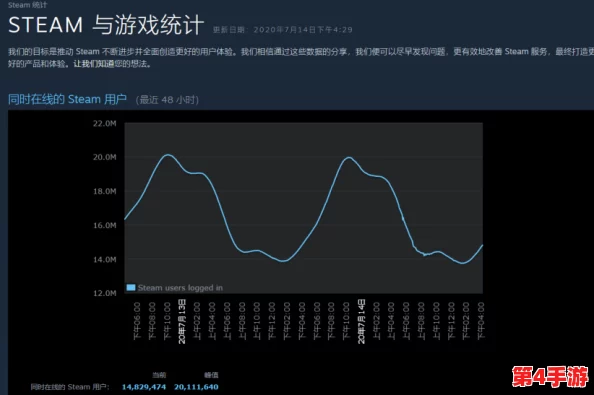Click the '20年7月13日' date axis marker

pyautogui.click(x=182, y=321)
